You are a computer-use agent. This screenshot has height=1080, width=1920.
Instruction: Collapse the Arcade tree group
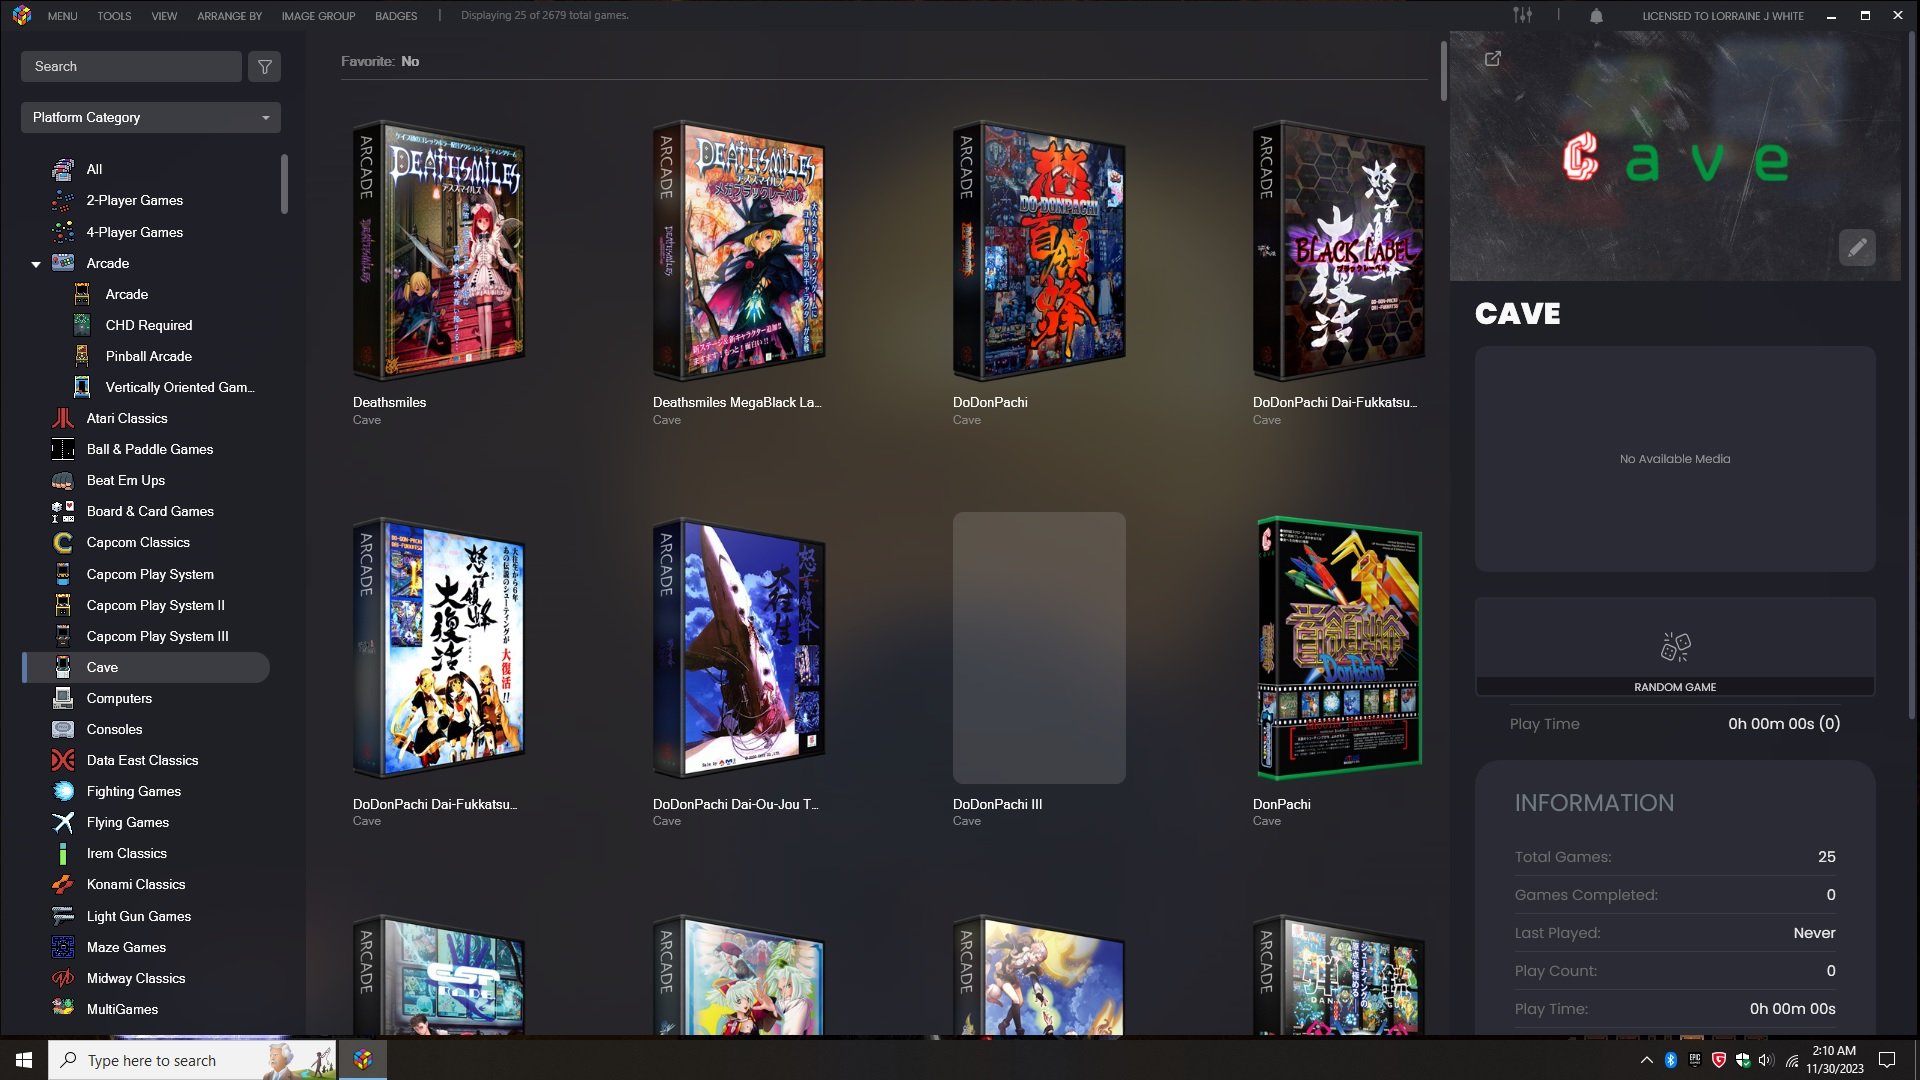(36, 264)
